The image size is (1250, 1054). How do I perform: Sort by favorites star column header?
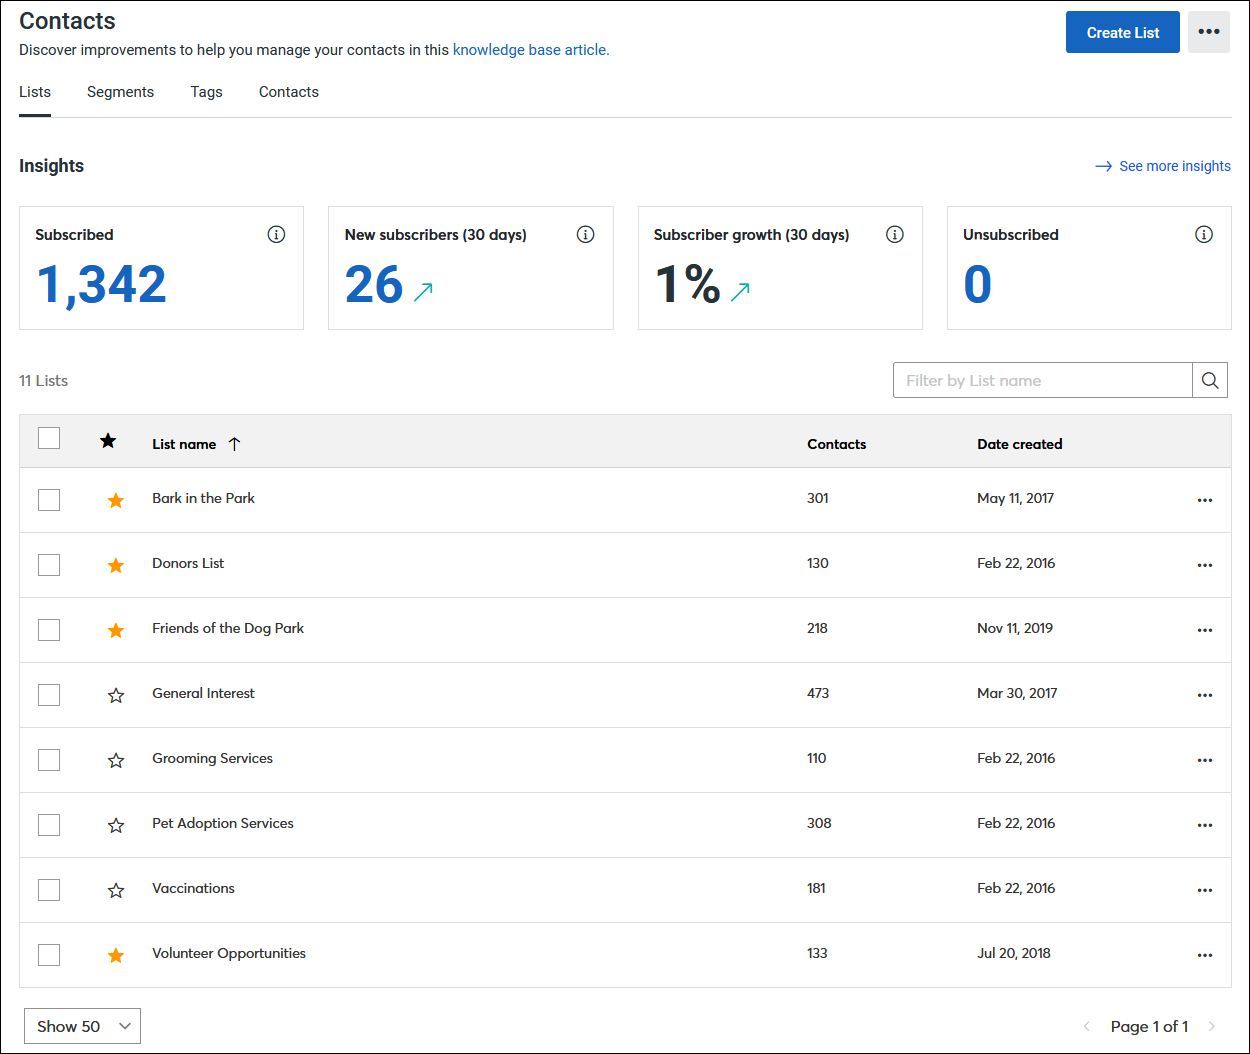(x=108, y=440)
